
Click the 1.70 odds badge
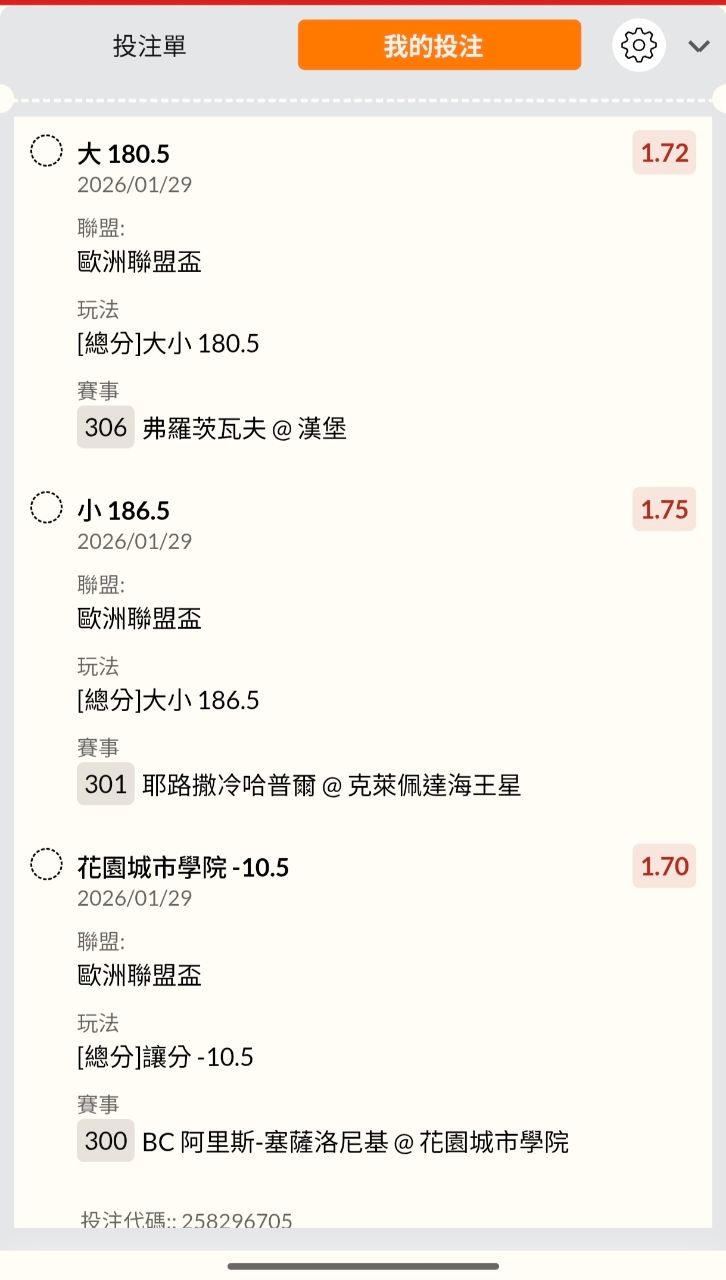coord(664,866)
